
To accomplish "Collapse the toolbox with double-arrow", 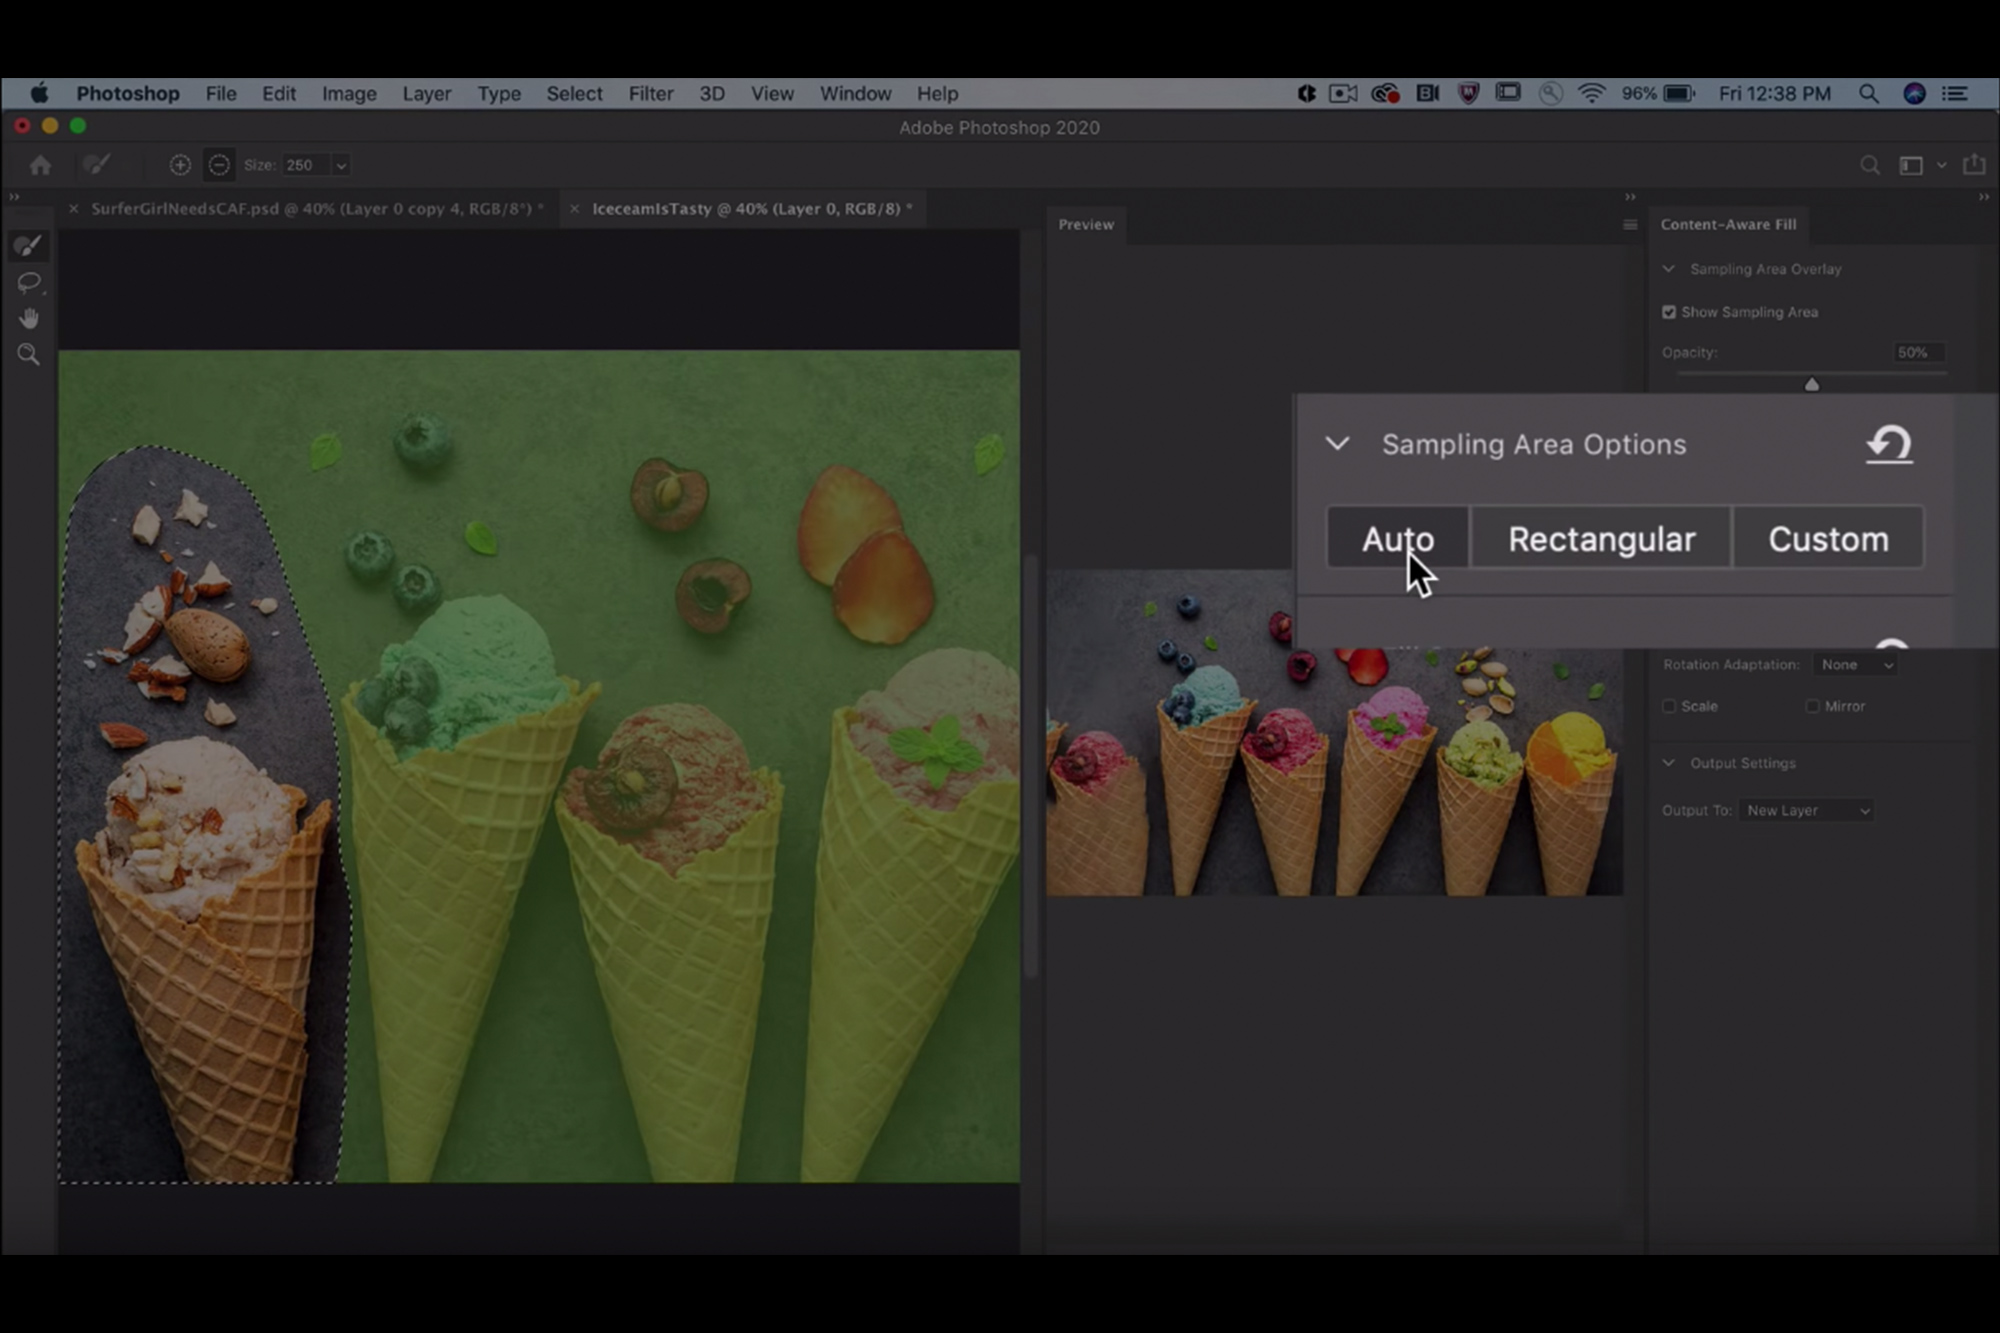I will [14, 198].
